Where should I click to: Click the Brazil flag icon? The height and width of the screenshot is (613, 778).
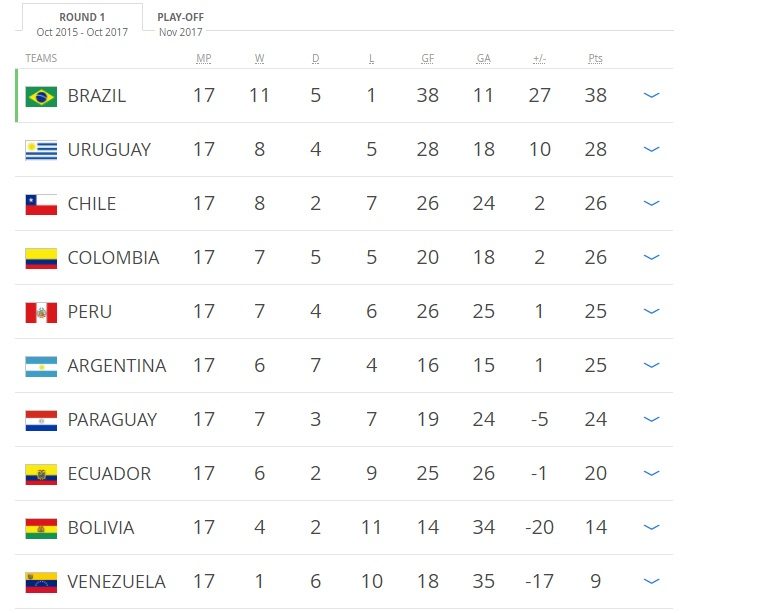point(41,96)
